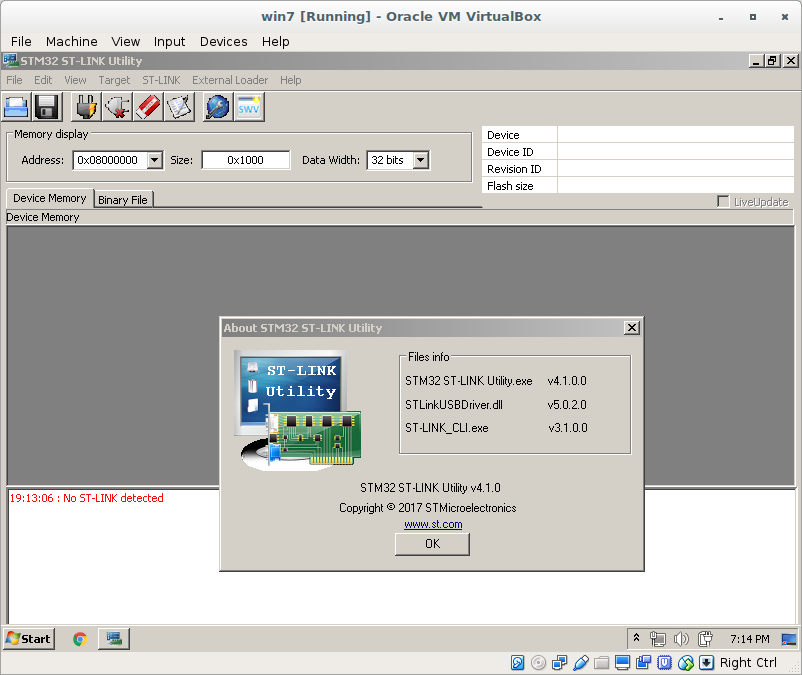802x675 pixels.
Task: Click the globe and wrench toolbar icon
Action: (x=218, y=107)
